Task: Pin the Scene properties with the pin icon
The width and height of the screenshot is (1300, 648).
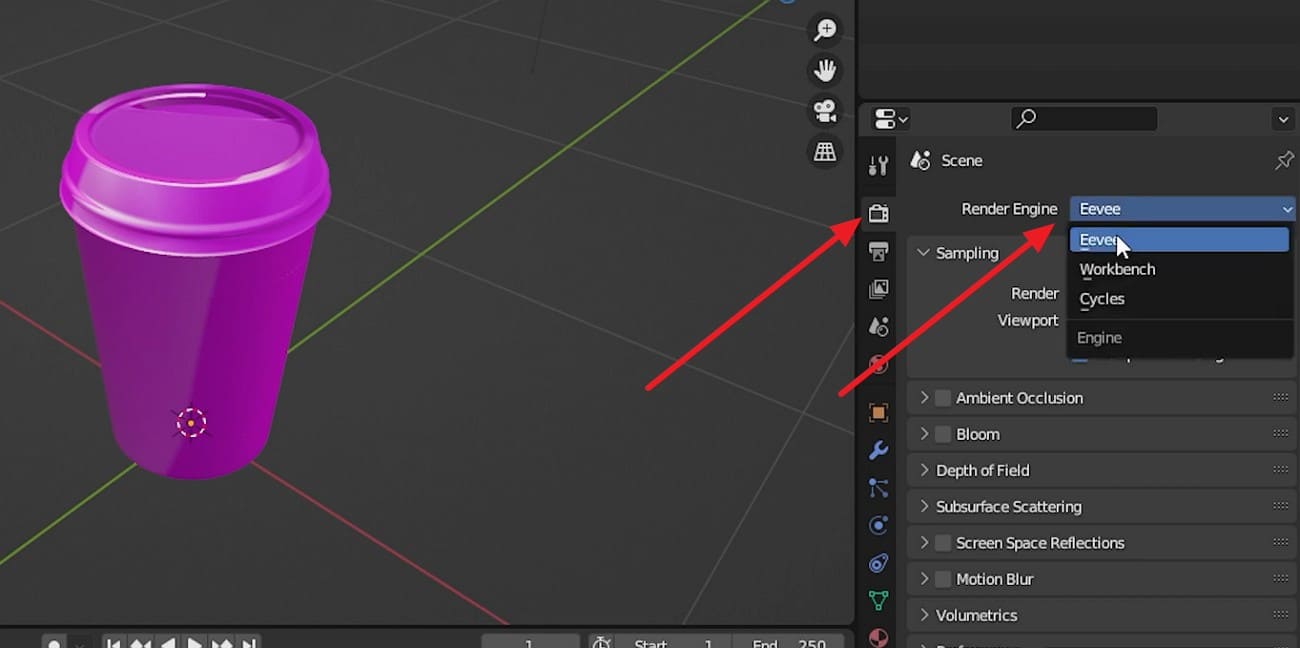Action: 1283,159
